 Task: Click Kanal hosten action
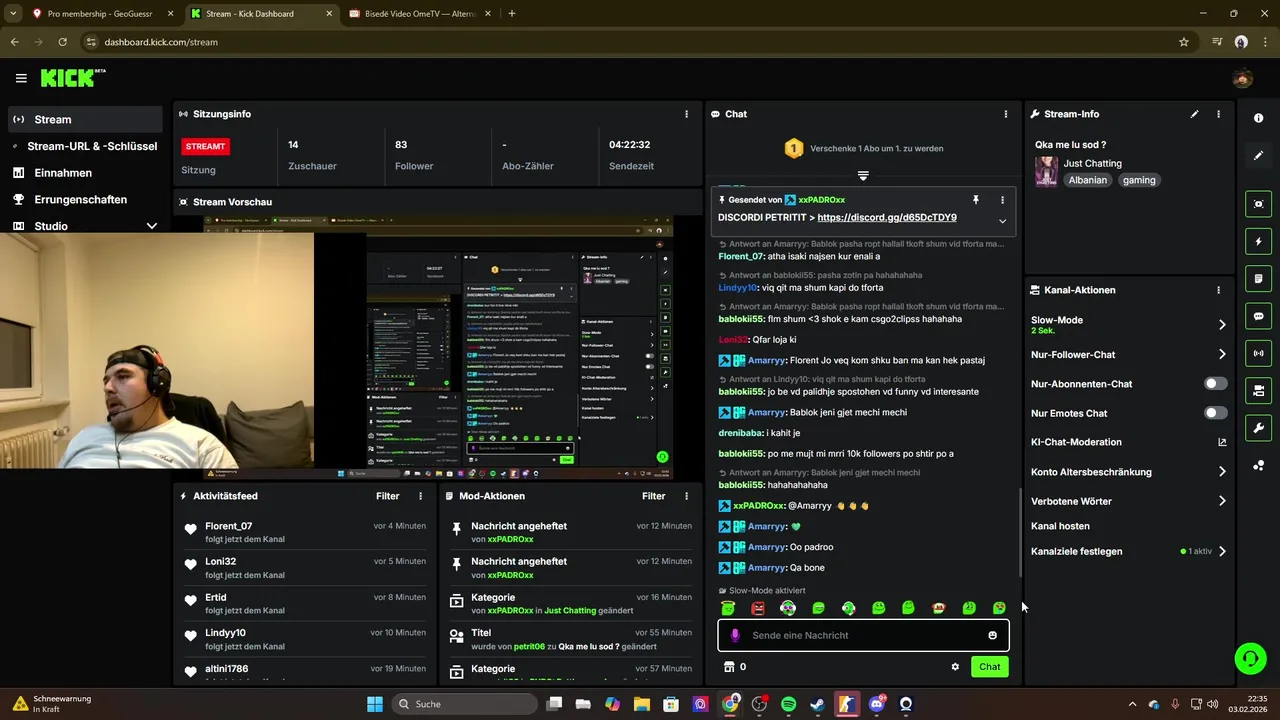tap(1060, 526)
